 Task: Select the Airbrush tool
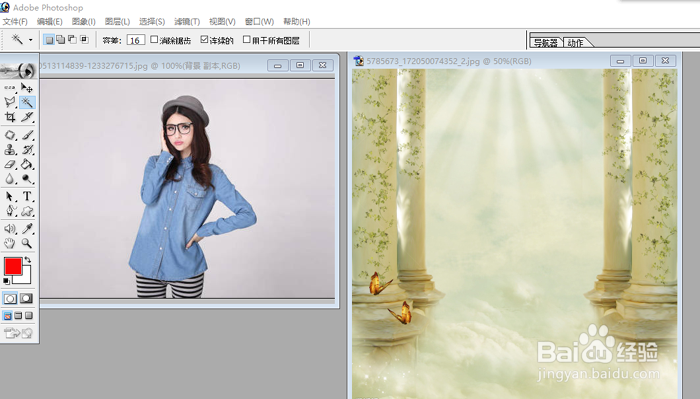(x=10, y=135)
